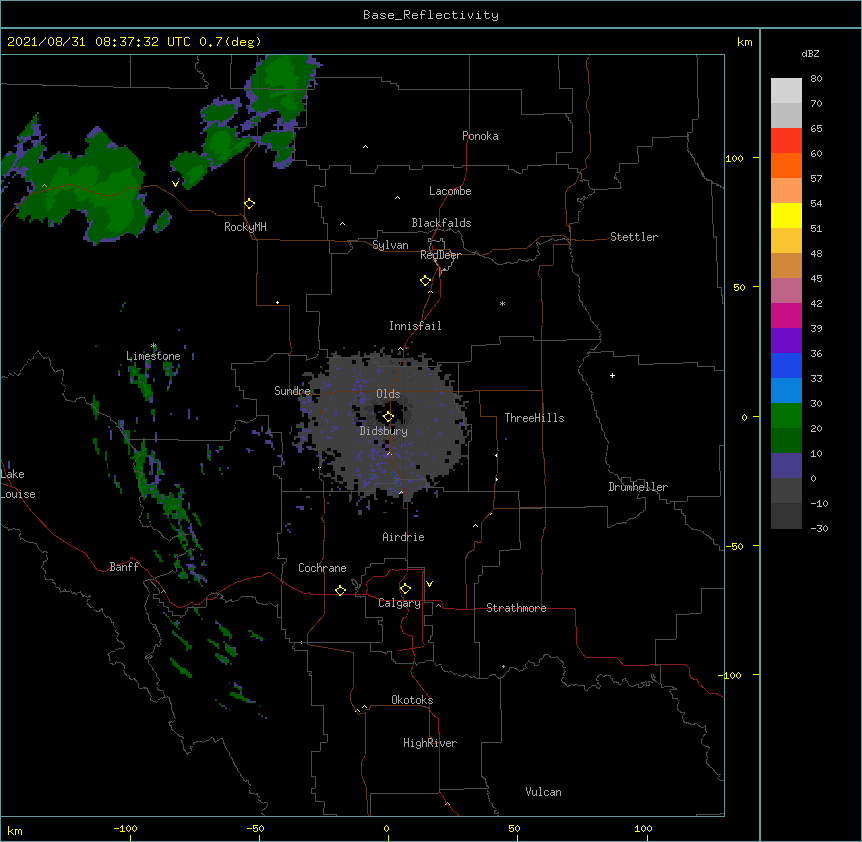Click the Drumheller label

point(638,487)
